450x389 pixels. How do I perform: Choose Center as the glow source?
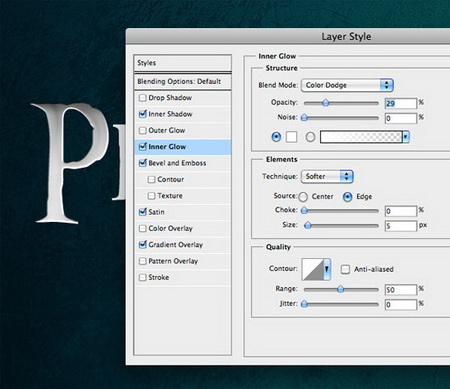303,197
